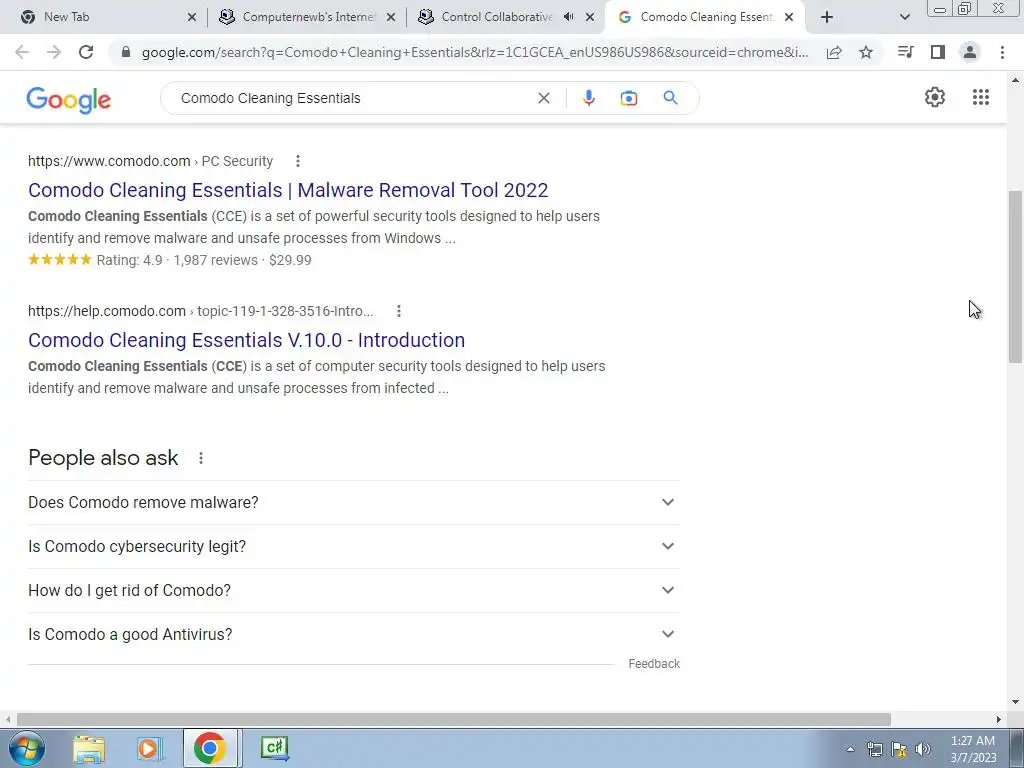This screenshot has height=768, width=1024.
Task: Open 'Comodo Cleaning Essentials V.10.0 - Introduction' link
Action: [246, 340]
